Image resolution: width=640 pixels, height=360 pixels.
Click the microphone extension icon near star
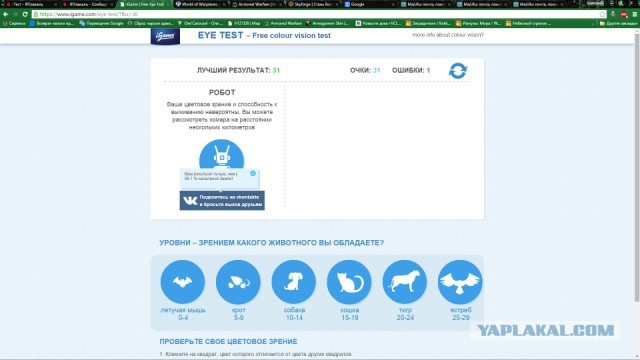tap(613, 14)
